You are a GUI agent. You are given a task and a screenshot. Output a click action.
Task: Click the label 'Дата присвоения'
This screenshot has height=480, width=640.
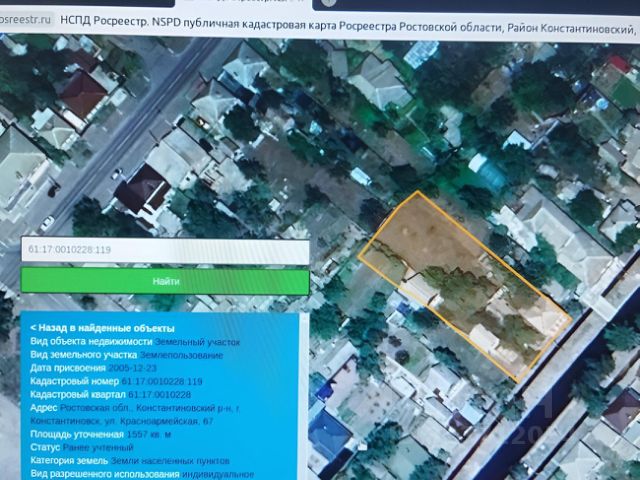coord(68,368)
